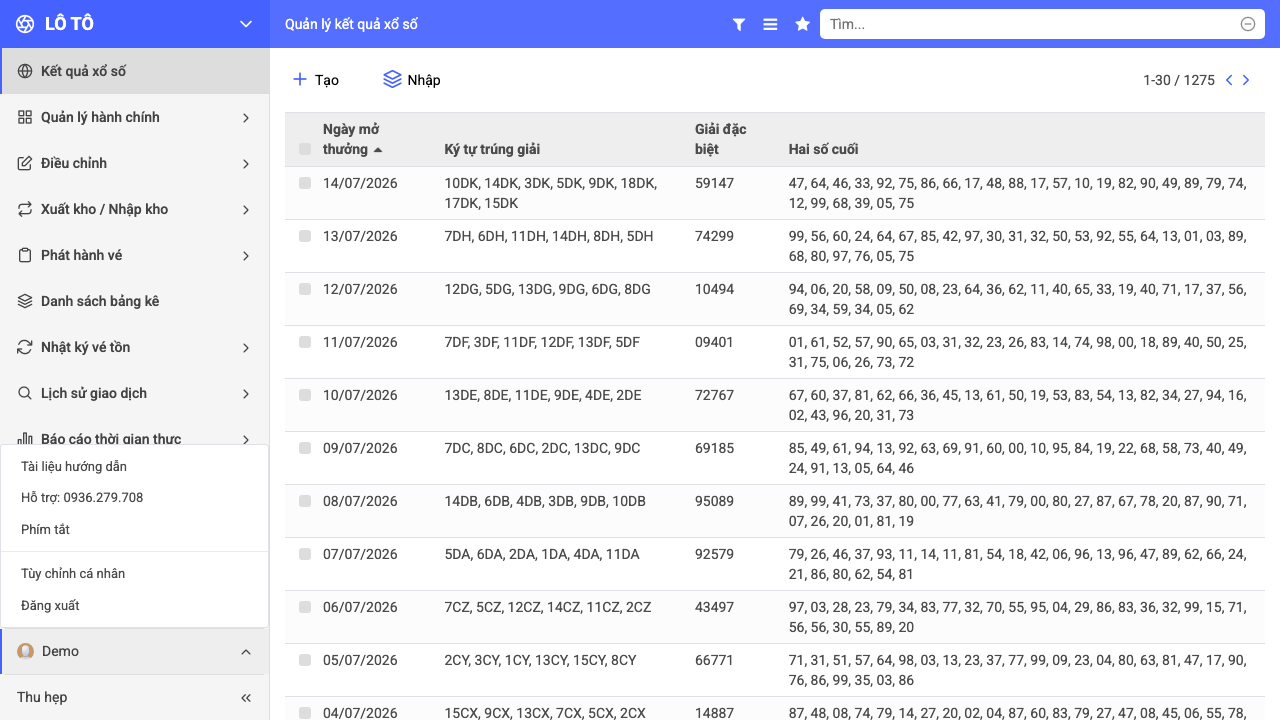Click the circular icon inside the search box

[x=1248, y=24]
